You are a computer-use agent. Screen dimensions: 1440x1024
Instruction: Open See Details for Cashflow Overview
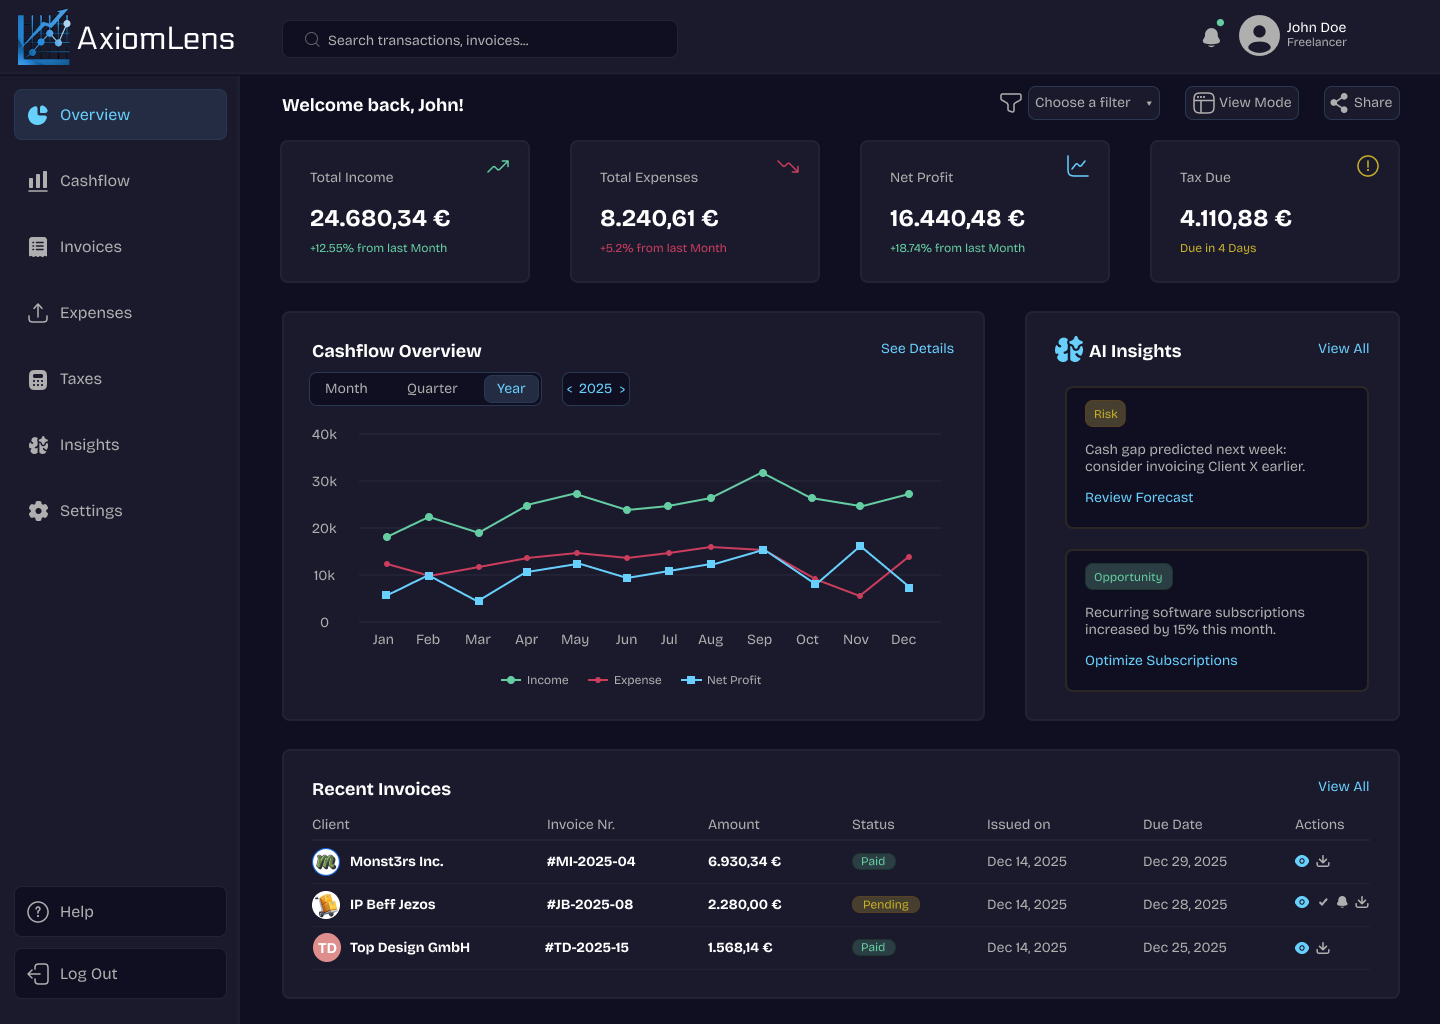(x=917, y=348)
